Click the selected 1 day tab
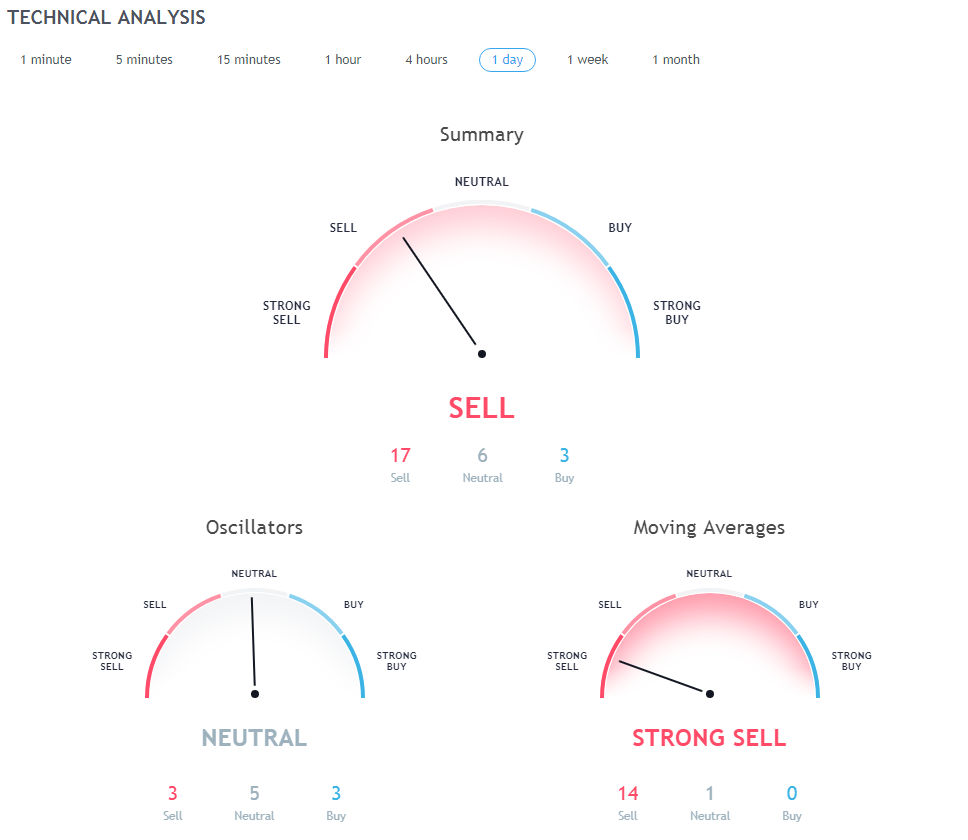This screenshot has width=968, height=840. [507, 60]
